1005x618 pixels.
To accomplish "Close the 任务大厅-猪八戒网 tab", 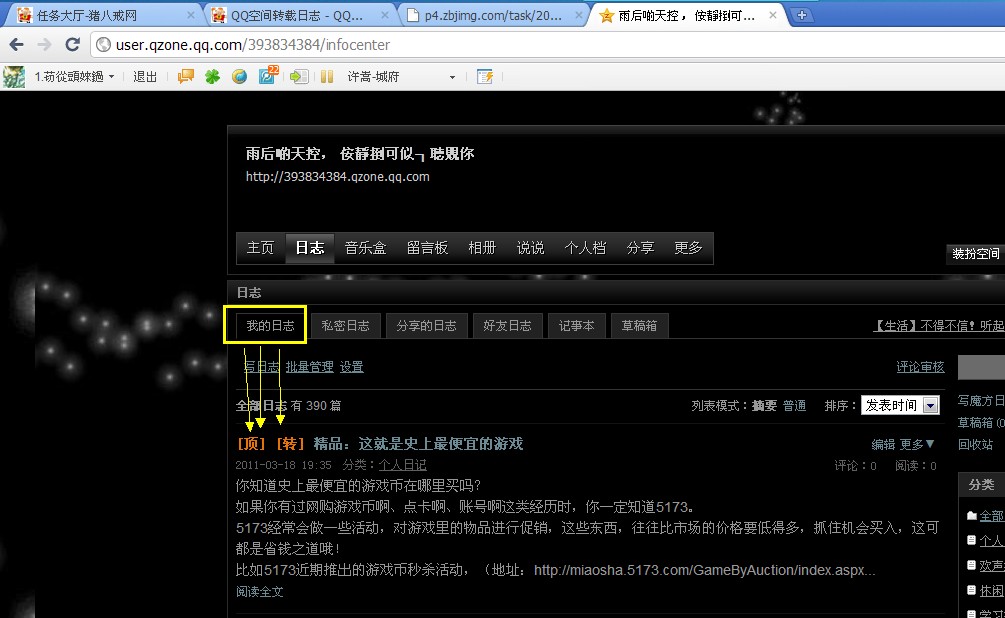I will click(x=191, y=15).
